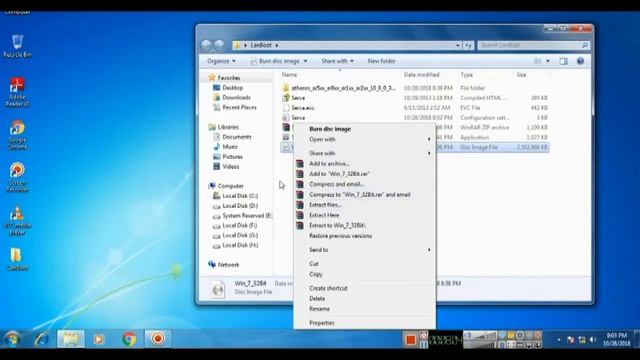Click the Search LanBoot field
The image size is (640, 360).
point(533,45)
